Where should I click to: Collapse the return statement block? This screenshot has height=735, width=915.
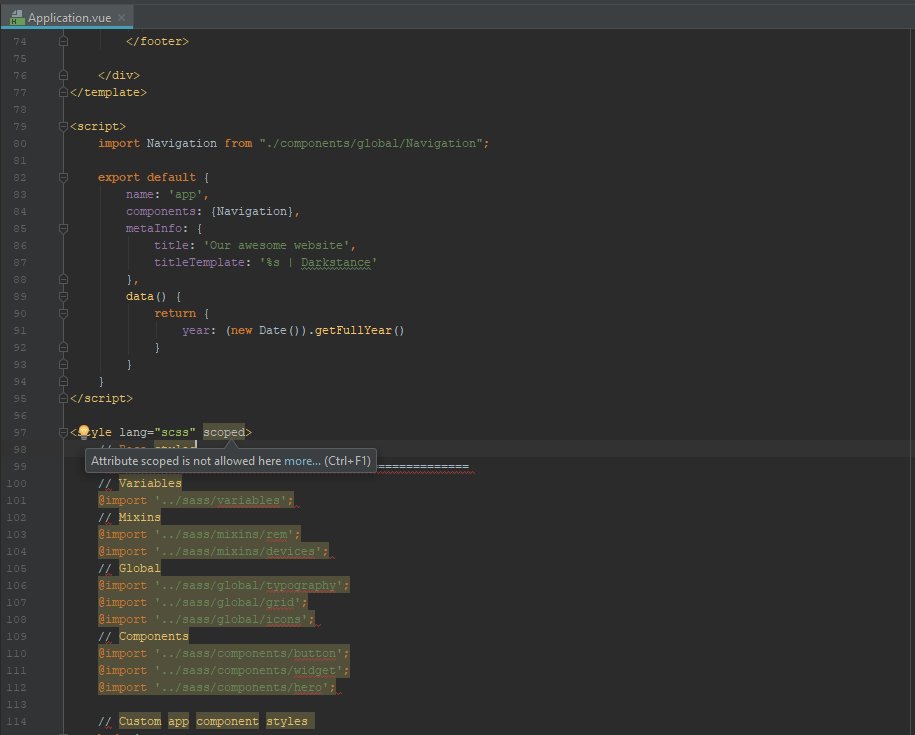click(64, 313)
